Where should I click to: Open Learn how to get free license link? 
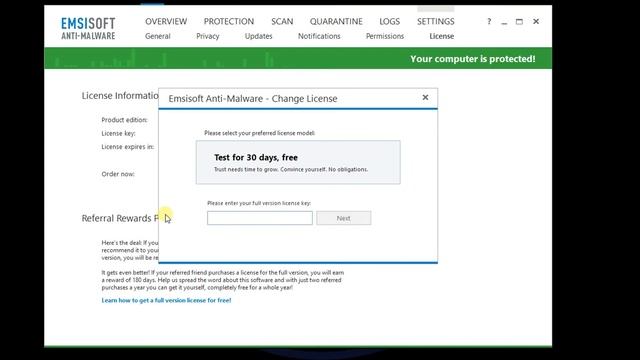[x=166, y=300]
